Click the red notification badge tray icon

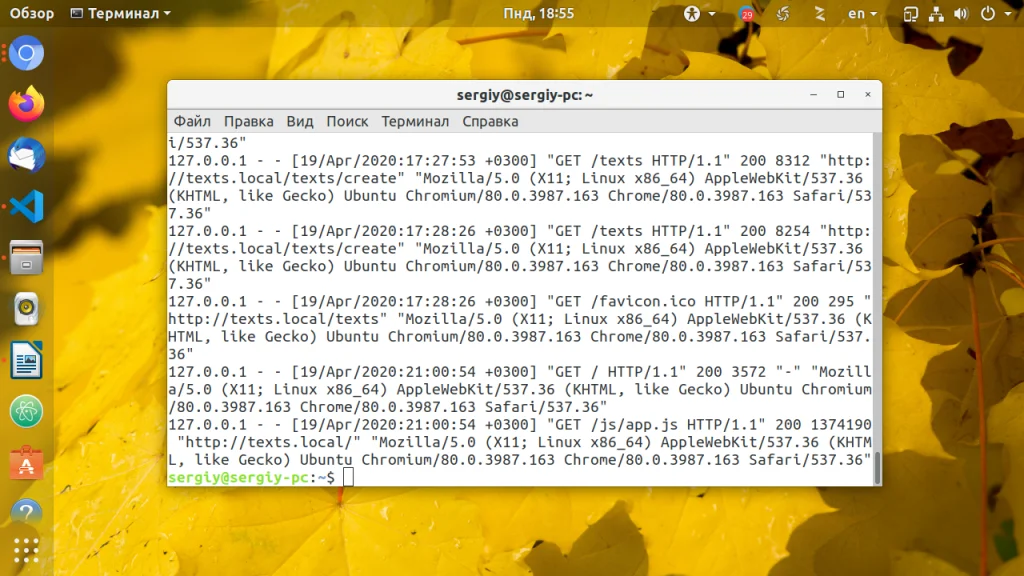(746, 14)
